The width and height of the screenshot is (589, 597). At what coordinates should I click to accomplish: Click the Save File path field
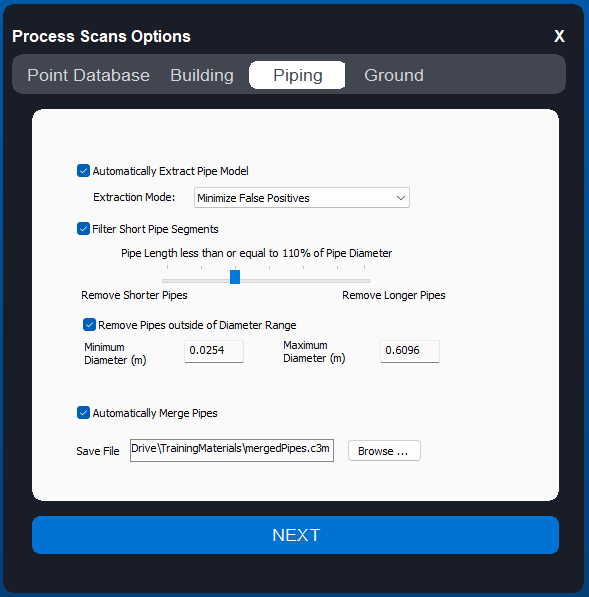click(232, 450)
